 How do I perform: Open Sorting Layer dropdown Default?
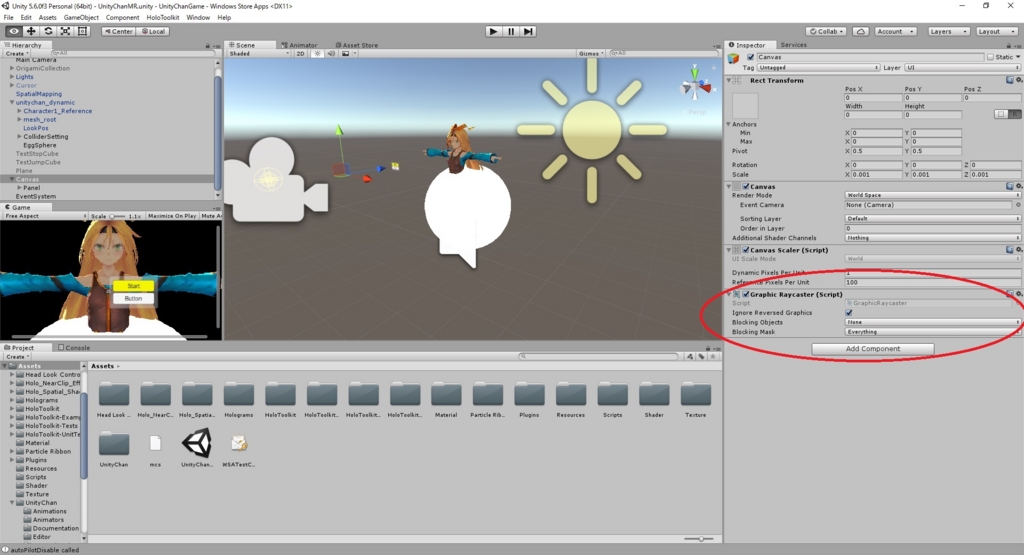933,219
